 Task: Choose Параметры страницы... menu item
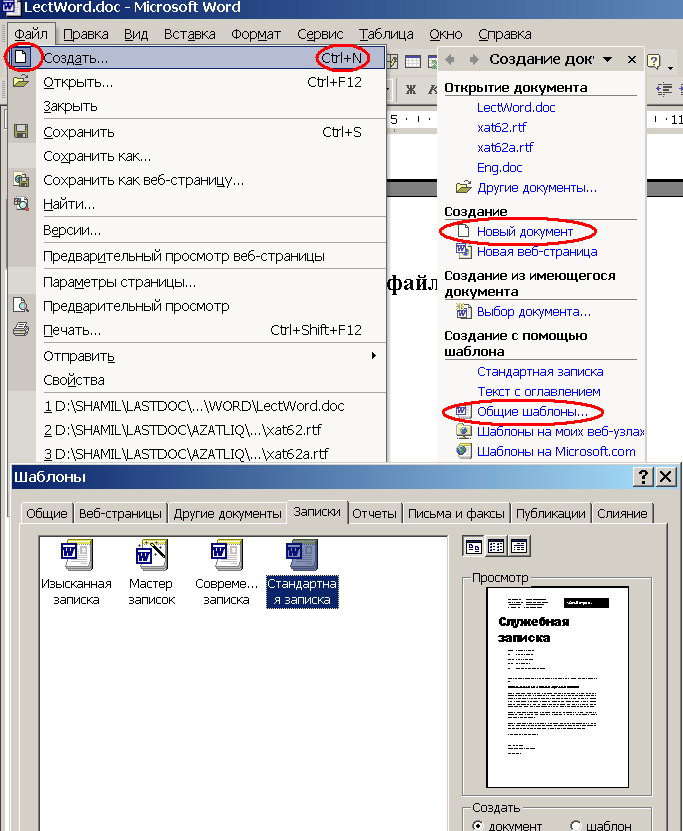click(211, 282)
